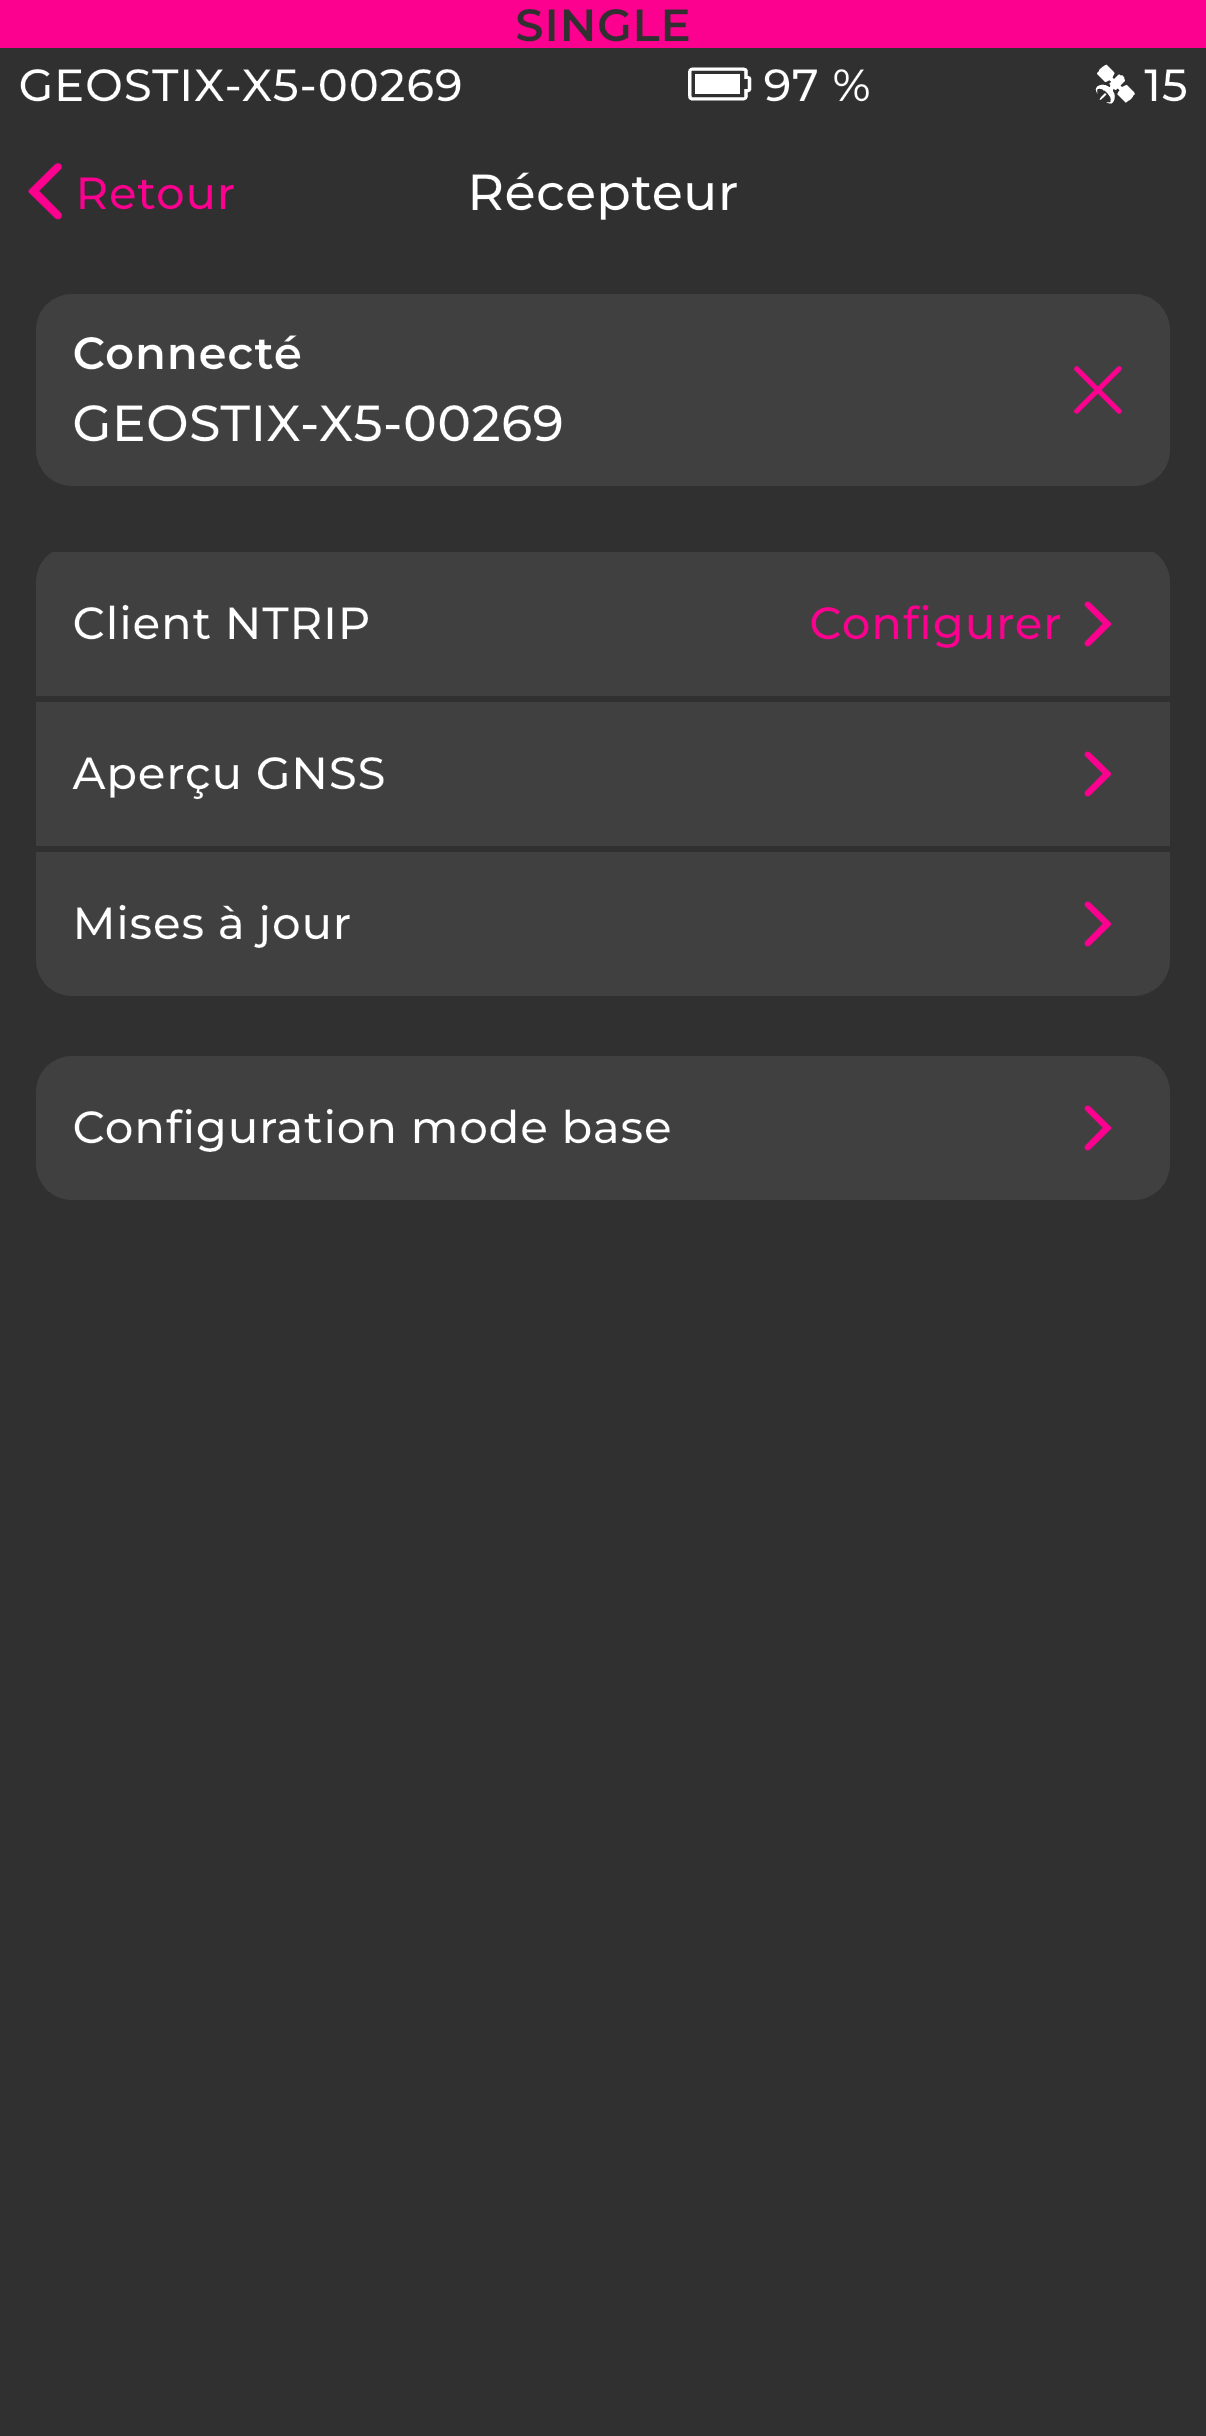The width and height of the screenshot is (1206, 2436).
Task: Tap GEOSTIX-X5-00269 name in the Connecté card
Action: tap(318, 423)
